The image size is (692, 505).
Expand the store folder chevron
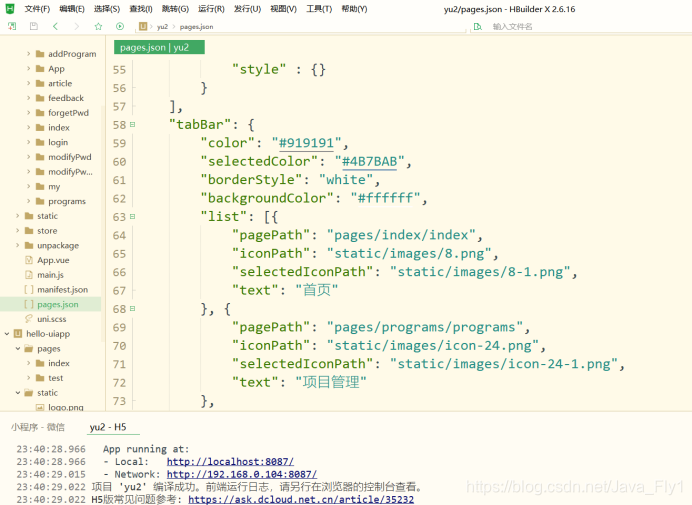(18, 230)
